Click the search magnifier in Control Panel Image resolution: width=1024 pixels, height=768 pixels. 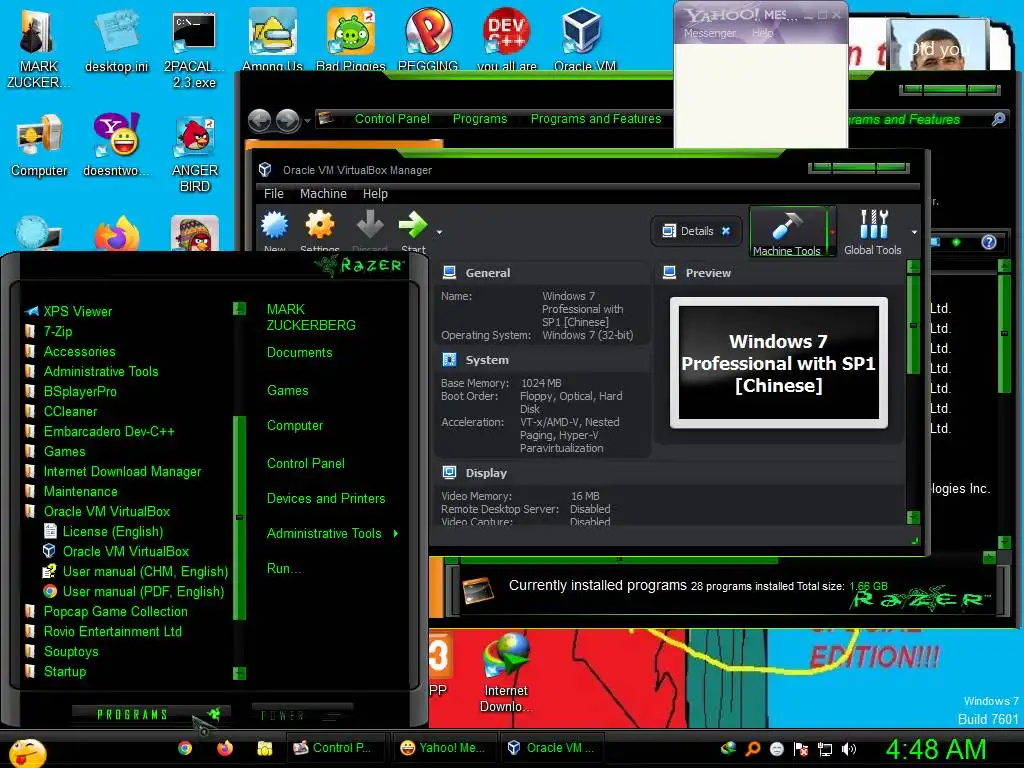[x=999, y=119]
